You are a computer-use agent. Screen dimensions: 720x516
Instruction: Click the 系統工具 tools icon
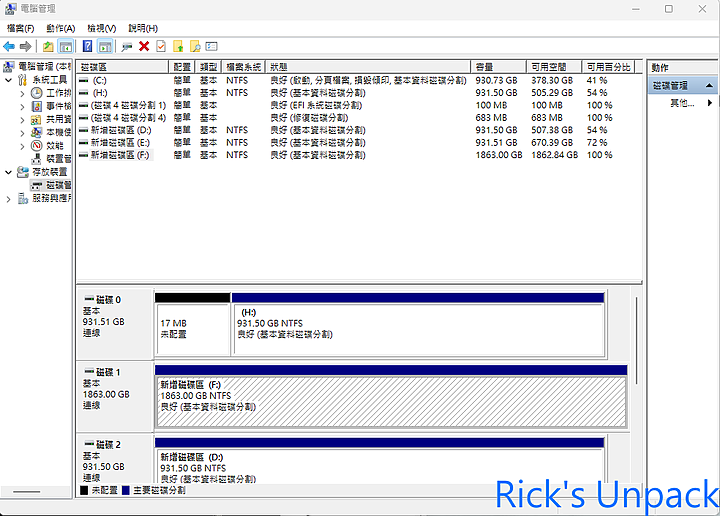tap(22, 80)
